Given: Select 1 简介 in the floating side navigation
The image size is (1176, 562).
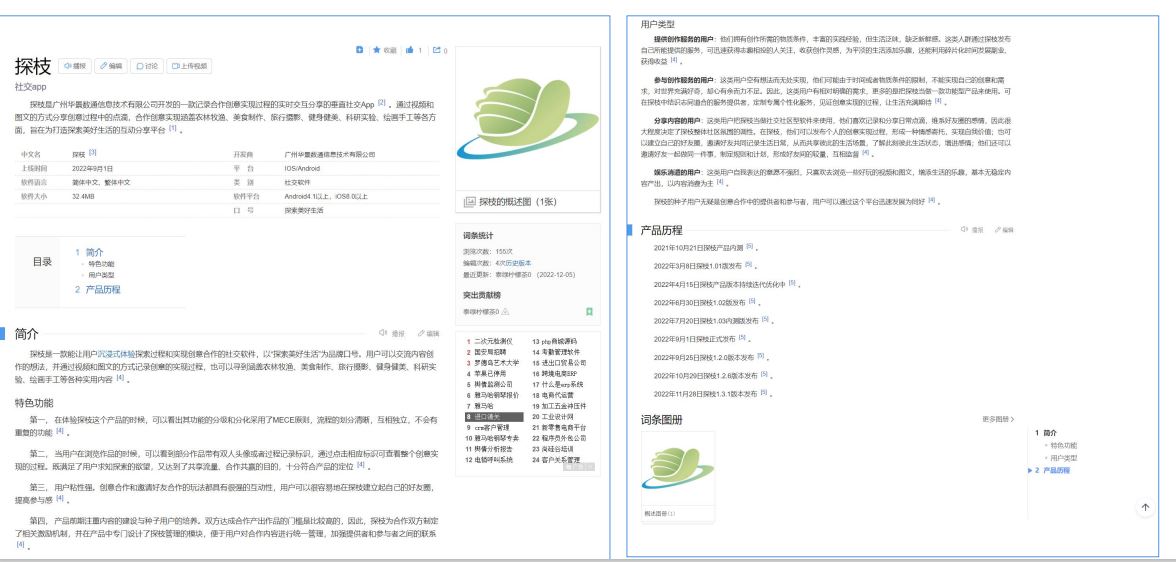Looking at the screenshot, I should pyautogui.click(x=1046, y=433).
